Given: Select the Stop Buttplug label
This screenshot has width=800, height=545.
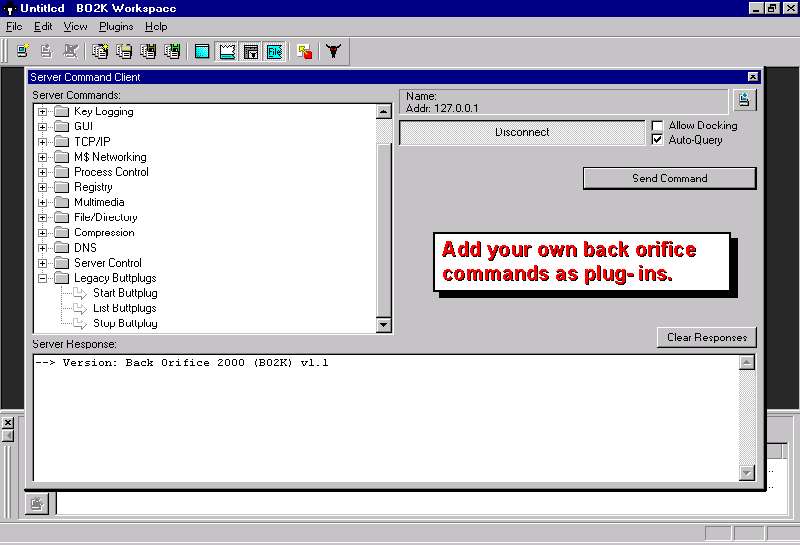Looking at the screenshot, I should 125,324.
